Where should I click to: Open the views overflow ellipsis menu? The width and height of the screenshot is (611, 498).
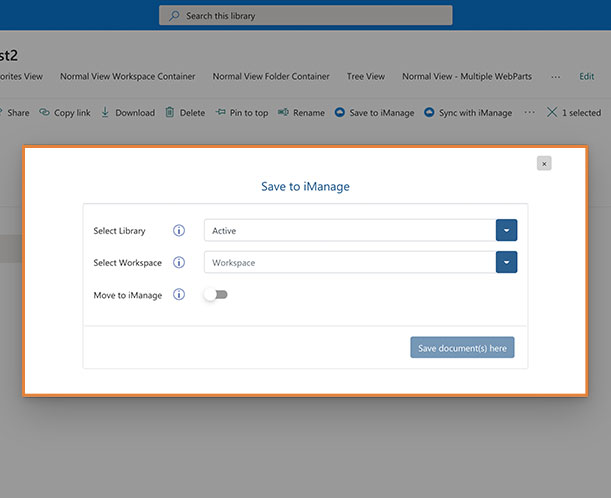pos(556,77)
